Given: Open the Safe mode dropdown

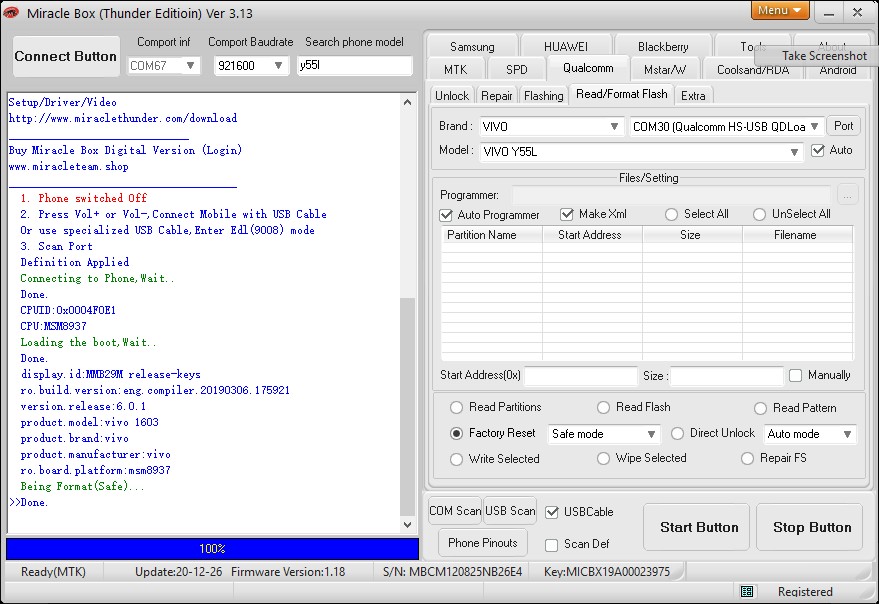Looking at the screenshot, I should coord(604,434).
